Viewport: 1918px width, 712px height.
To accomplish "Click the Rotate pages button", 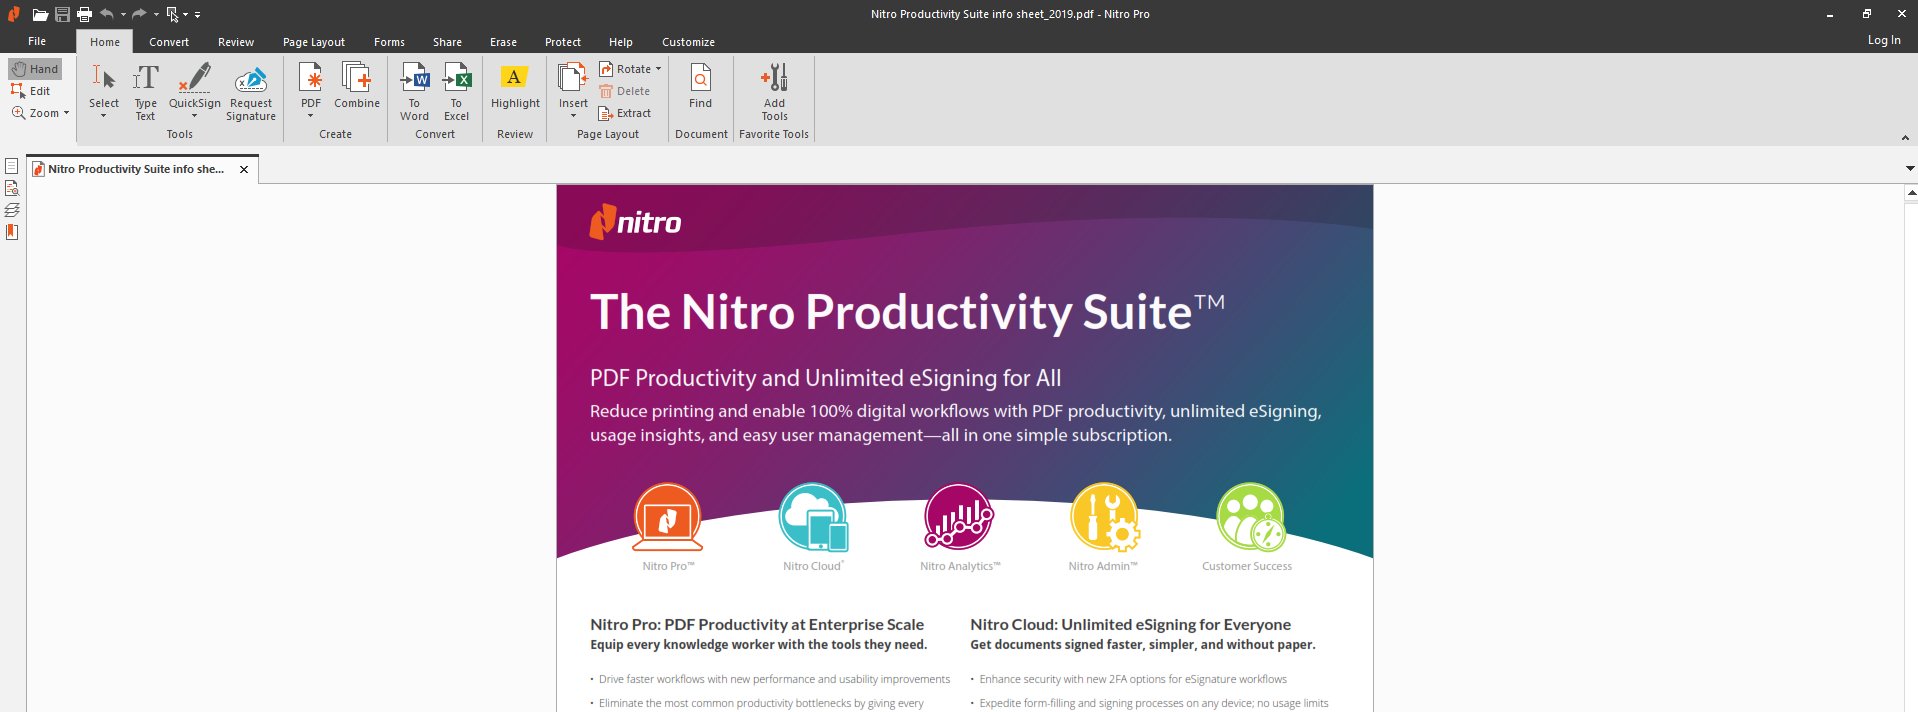I will pyautogui.click(x=626, y=69).
